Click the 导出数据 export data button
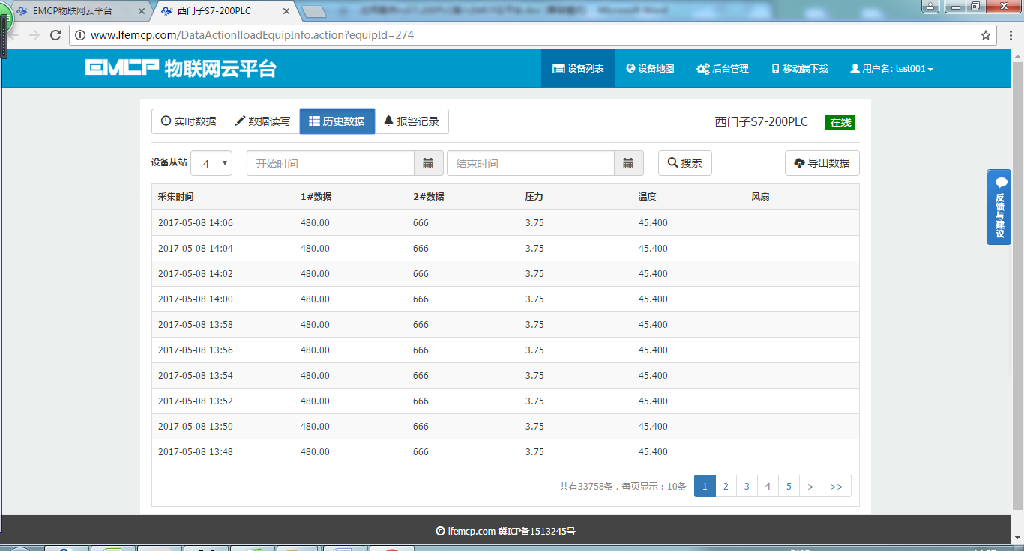This screenshot has height=551, width=1024. pyautogui.click(x=822, y=163)
